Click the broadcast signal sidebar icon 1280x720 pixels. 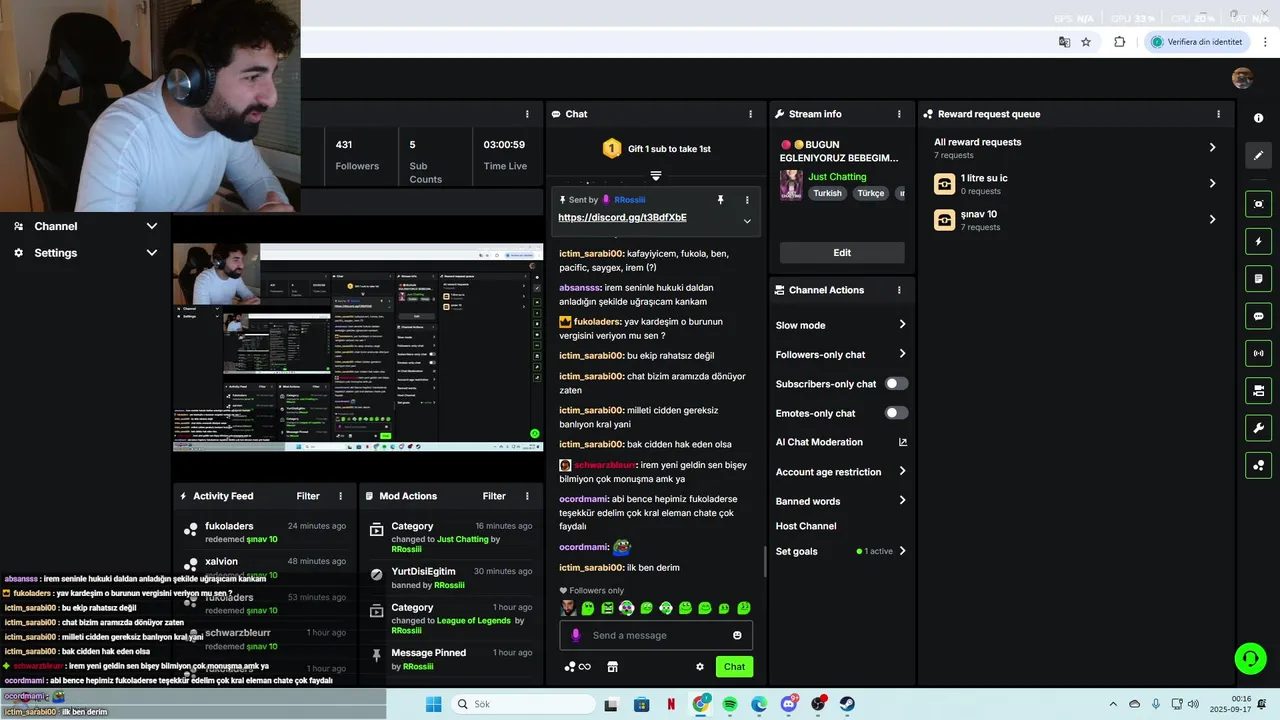pos(1258,353)
